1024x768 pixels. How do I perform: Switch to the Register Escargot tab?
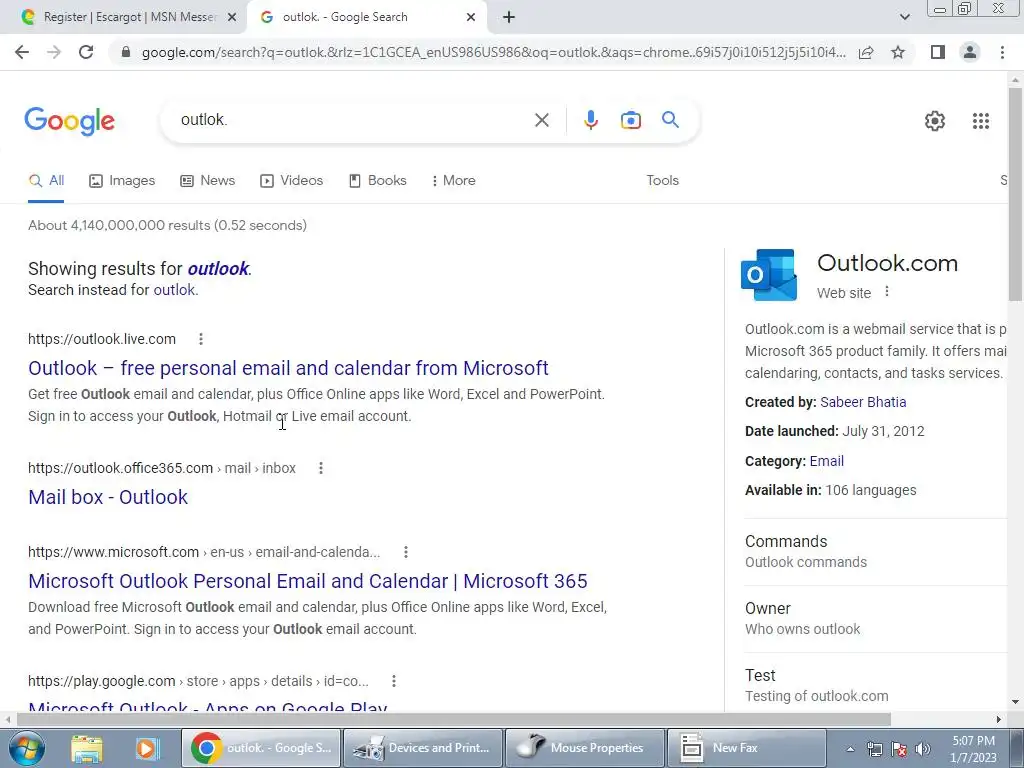(122, 17)
